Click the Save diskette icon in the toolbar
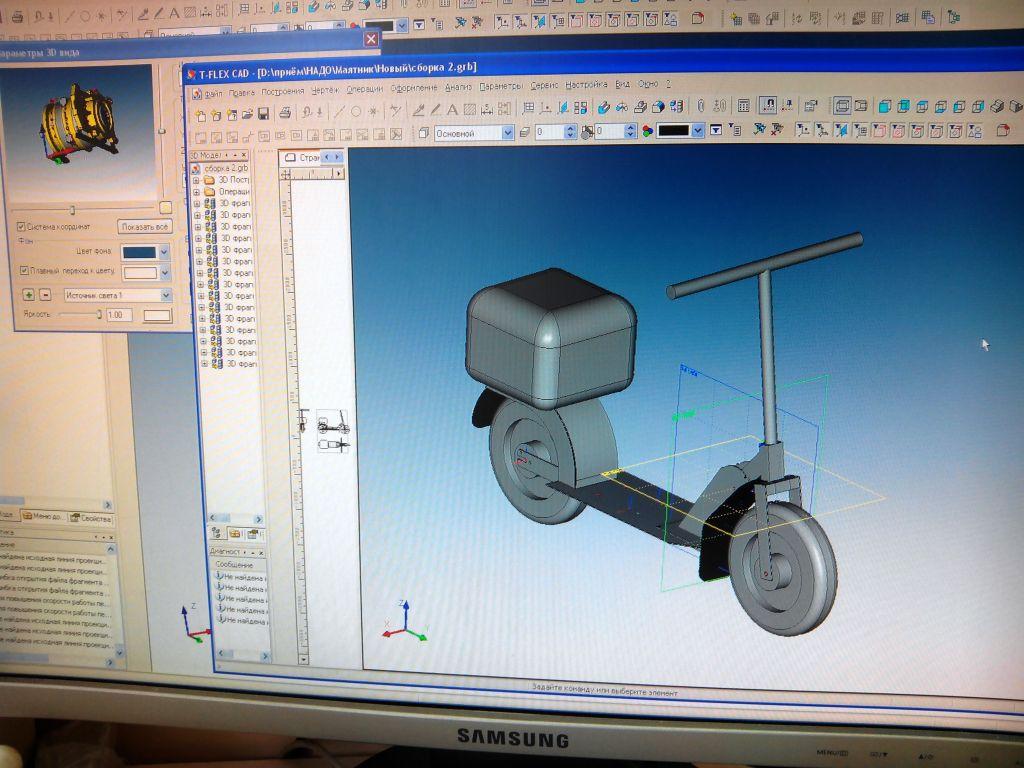Image resolution: width=1024 pixels, height=768 pixels. click(x=263, y=115)
